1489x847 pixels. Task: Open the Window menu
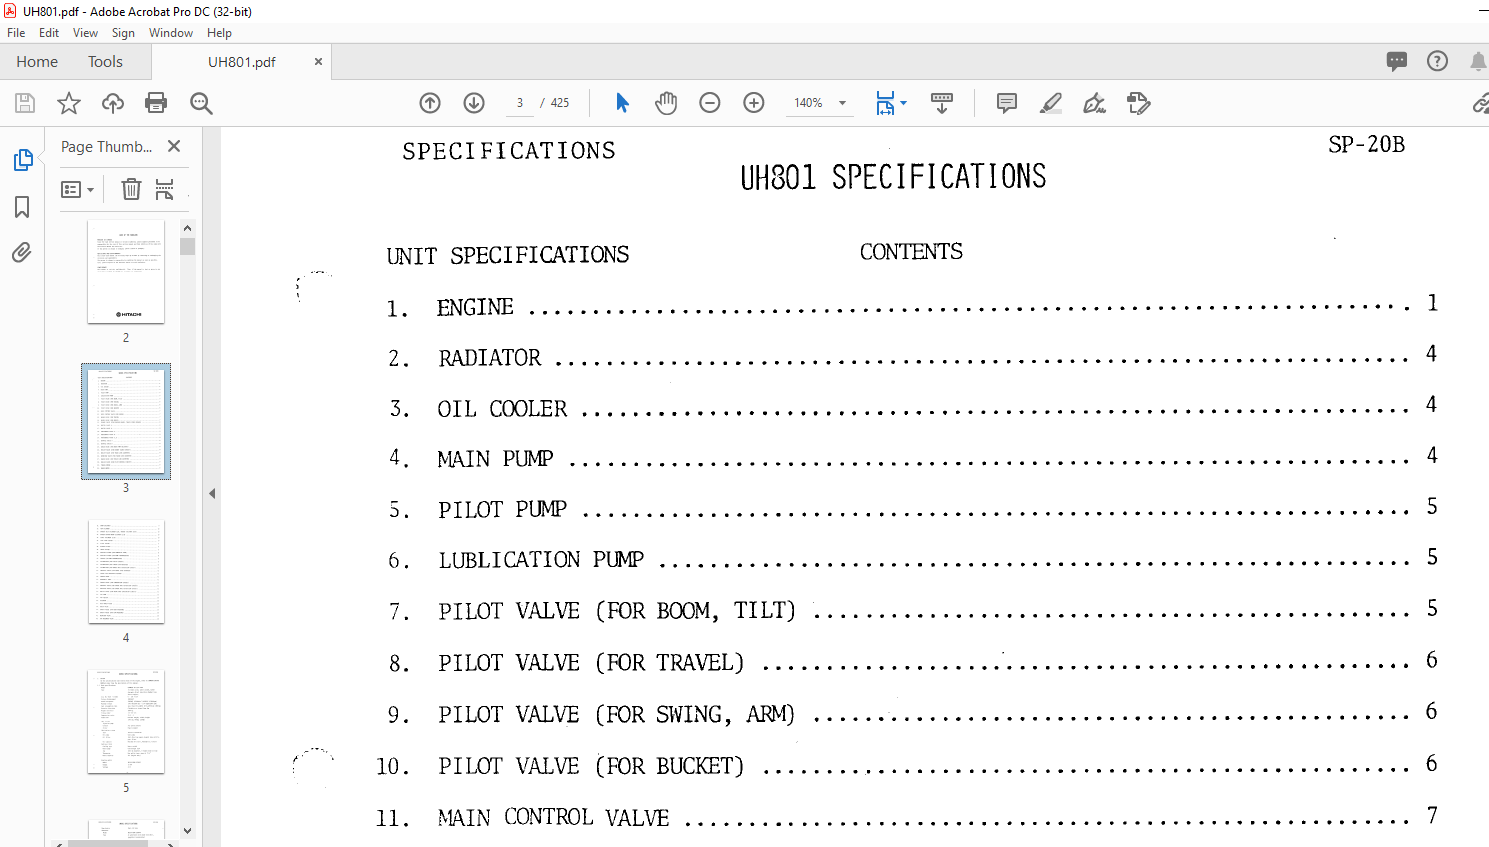point(171,33)
